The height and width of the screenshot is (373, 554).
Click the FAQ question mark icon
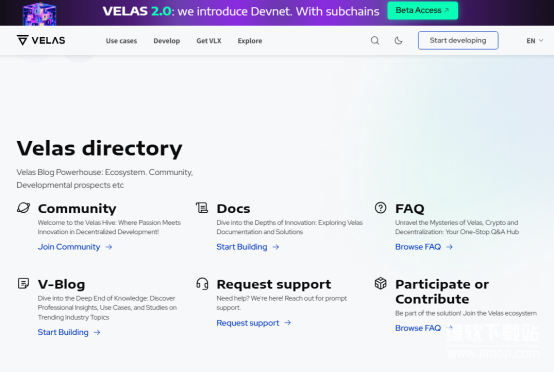point(381,208)
